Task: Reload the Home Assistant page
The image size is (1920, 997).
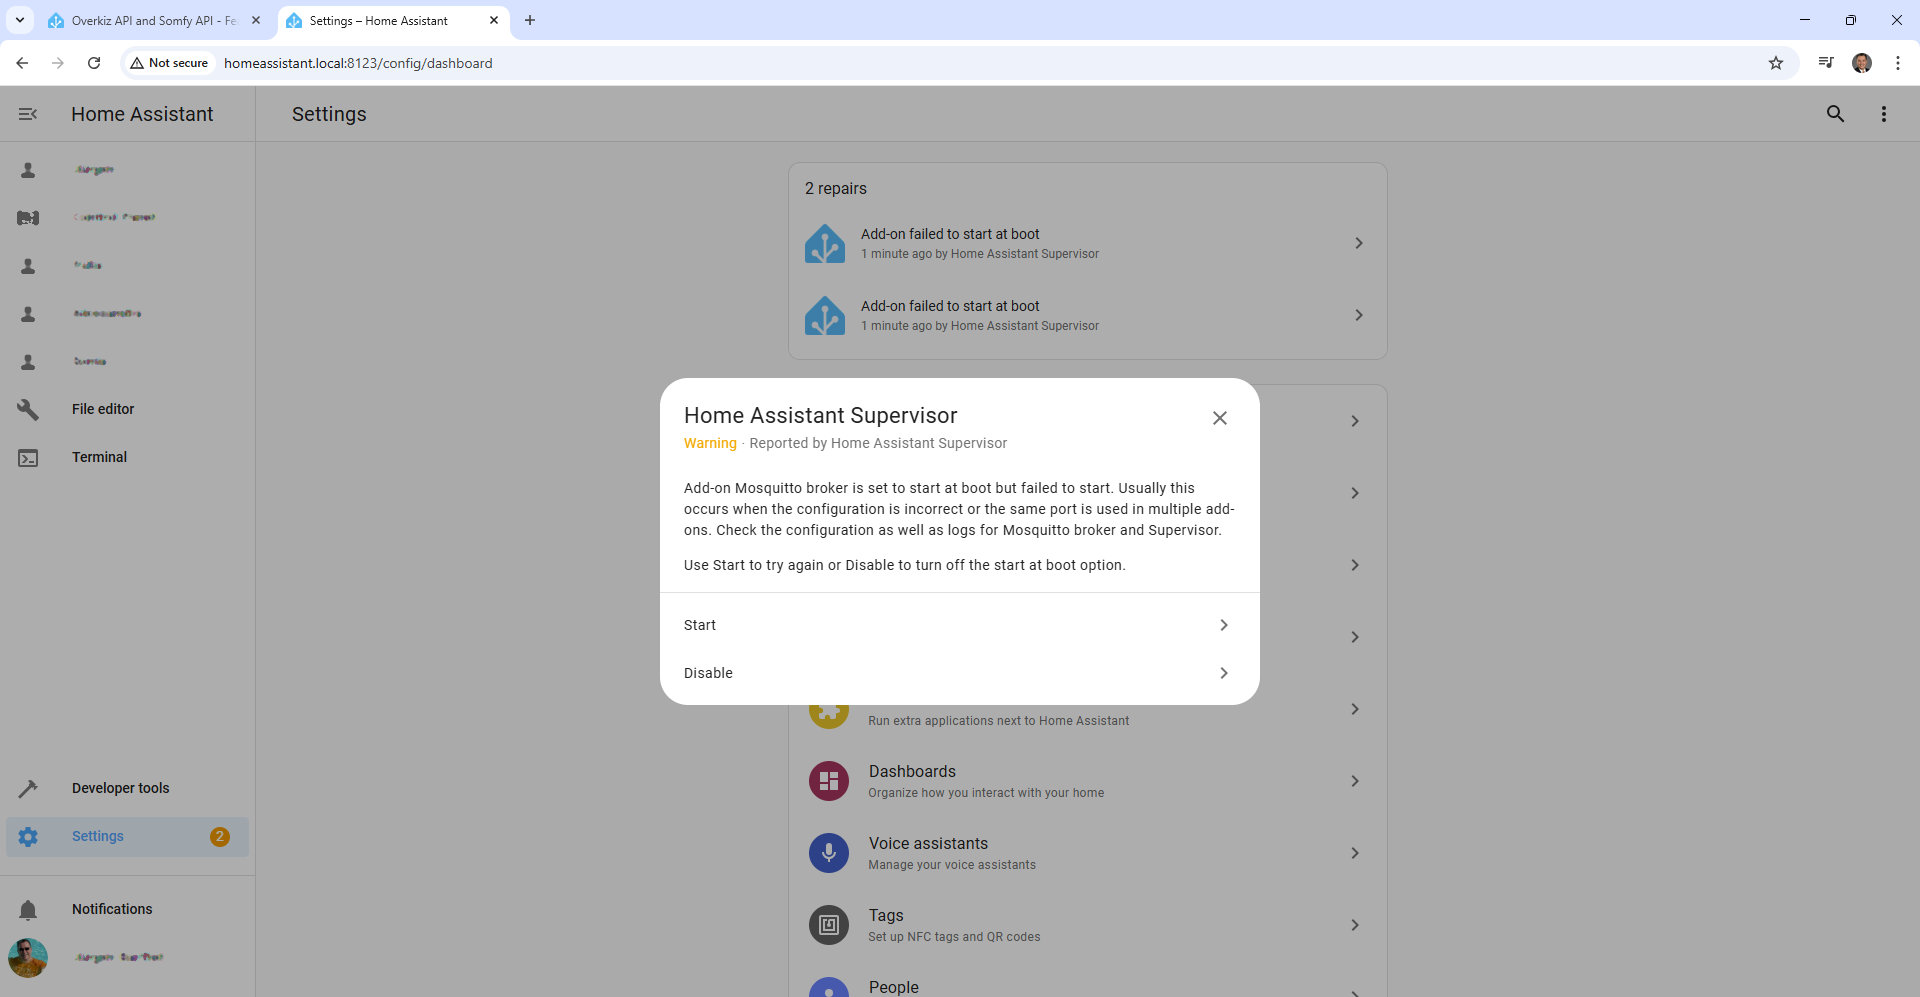Action: pos(94,63)
